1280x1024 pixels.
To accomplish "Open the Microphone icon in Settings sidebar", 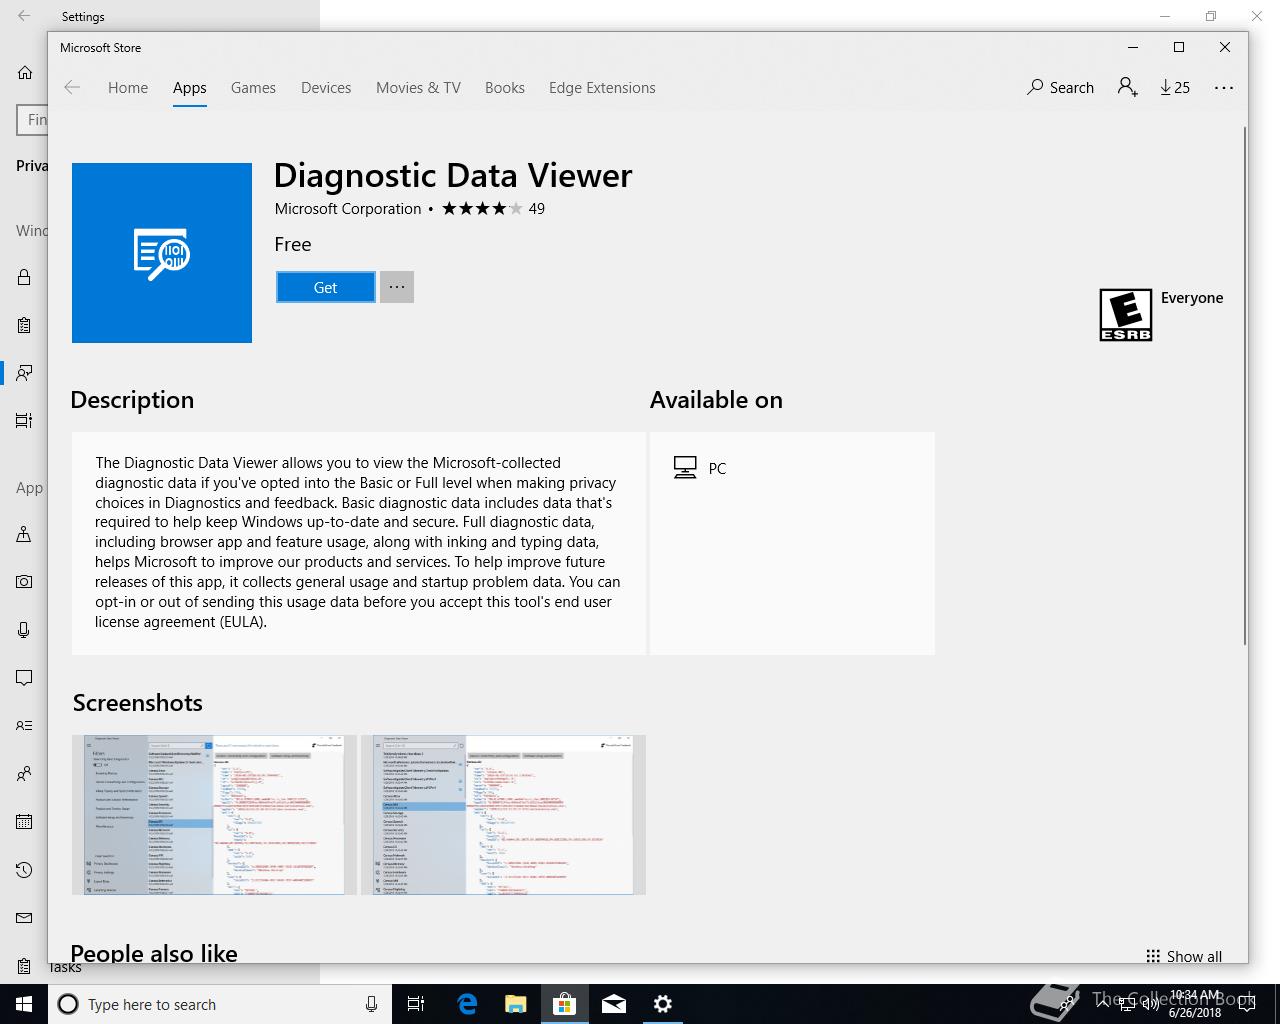I will 24,630.
